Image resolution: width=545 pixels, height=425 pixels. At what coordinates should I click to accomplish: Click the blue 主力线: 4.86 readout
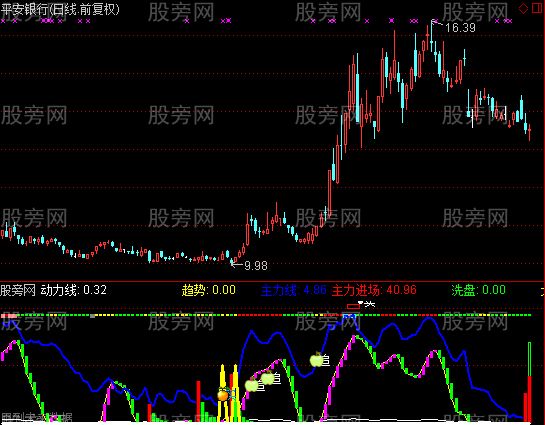pos(294,290)
